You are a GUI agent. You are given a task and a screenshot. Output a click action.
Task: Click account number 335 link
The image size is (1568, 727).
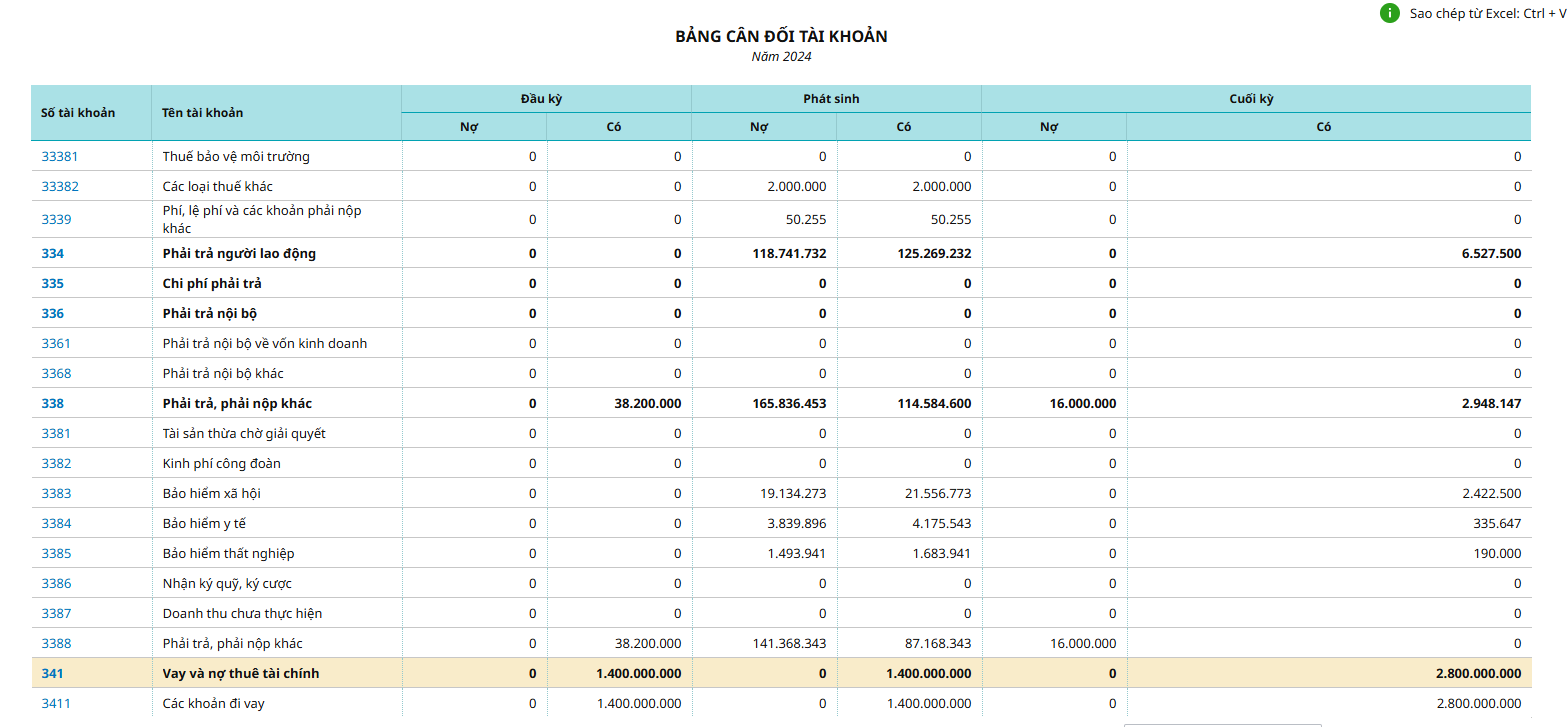click(52, 284)
